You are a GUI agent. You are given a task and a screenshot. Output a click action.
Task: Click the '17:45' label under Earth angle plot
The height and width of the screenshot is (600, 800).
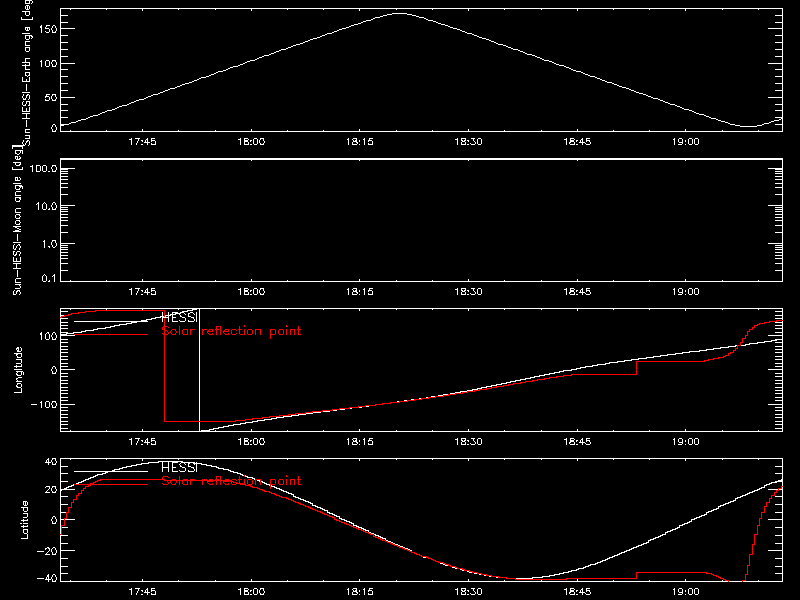pos(142,142)
